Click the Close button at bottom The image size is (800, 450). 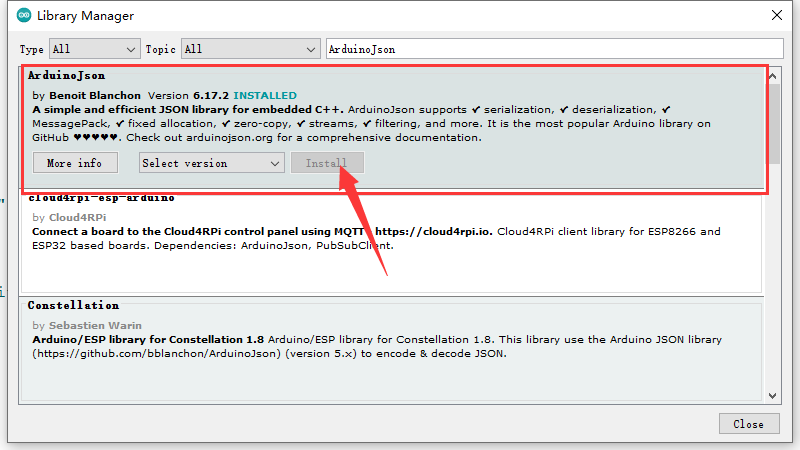[749, 424]
